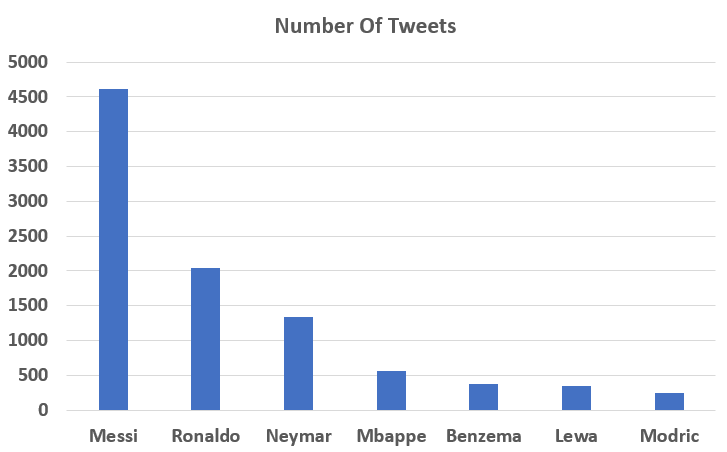Click the 0 value on the vertical axis
This screenshot has width=727, height=452.
[42, 410]
